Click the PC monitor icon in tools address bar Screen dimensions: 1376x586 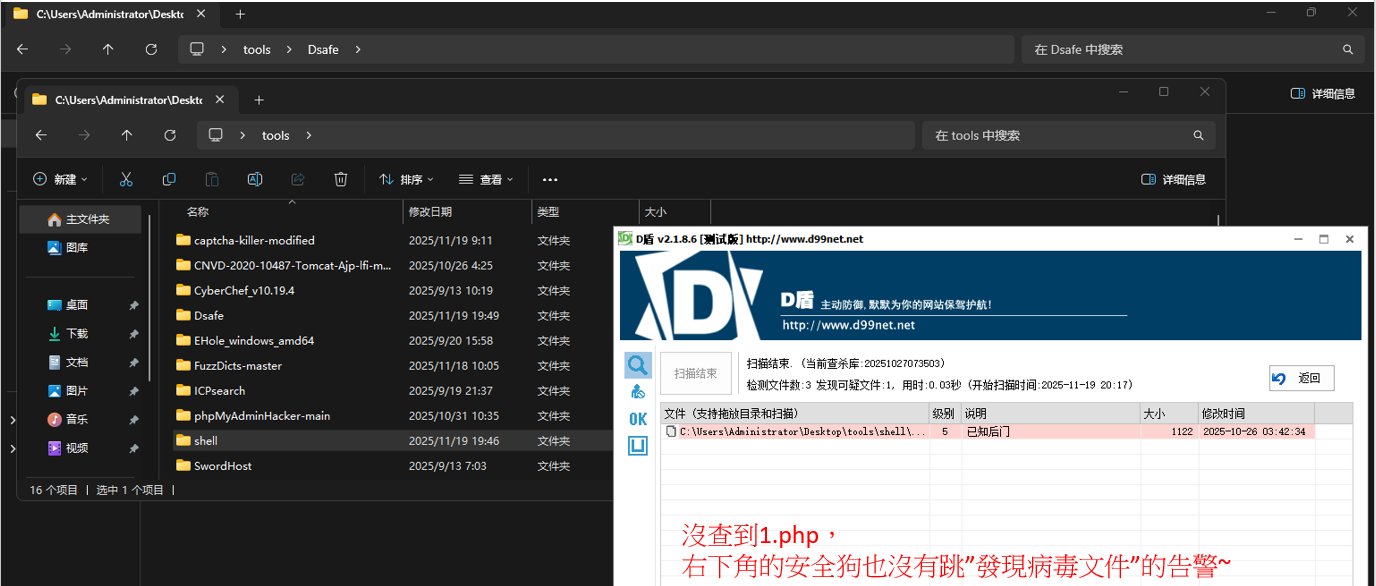click(215, 135)
